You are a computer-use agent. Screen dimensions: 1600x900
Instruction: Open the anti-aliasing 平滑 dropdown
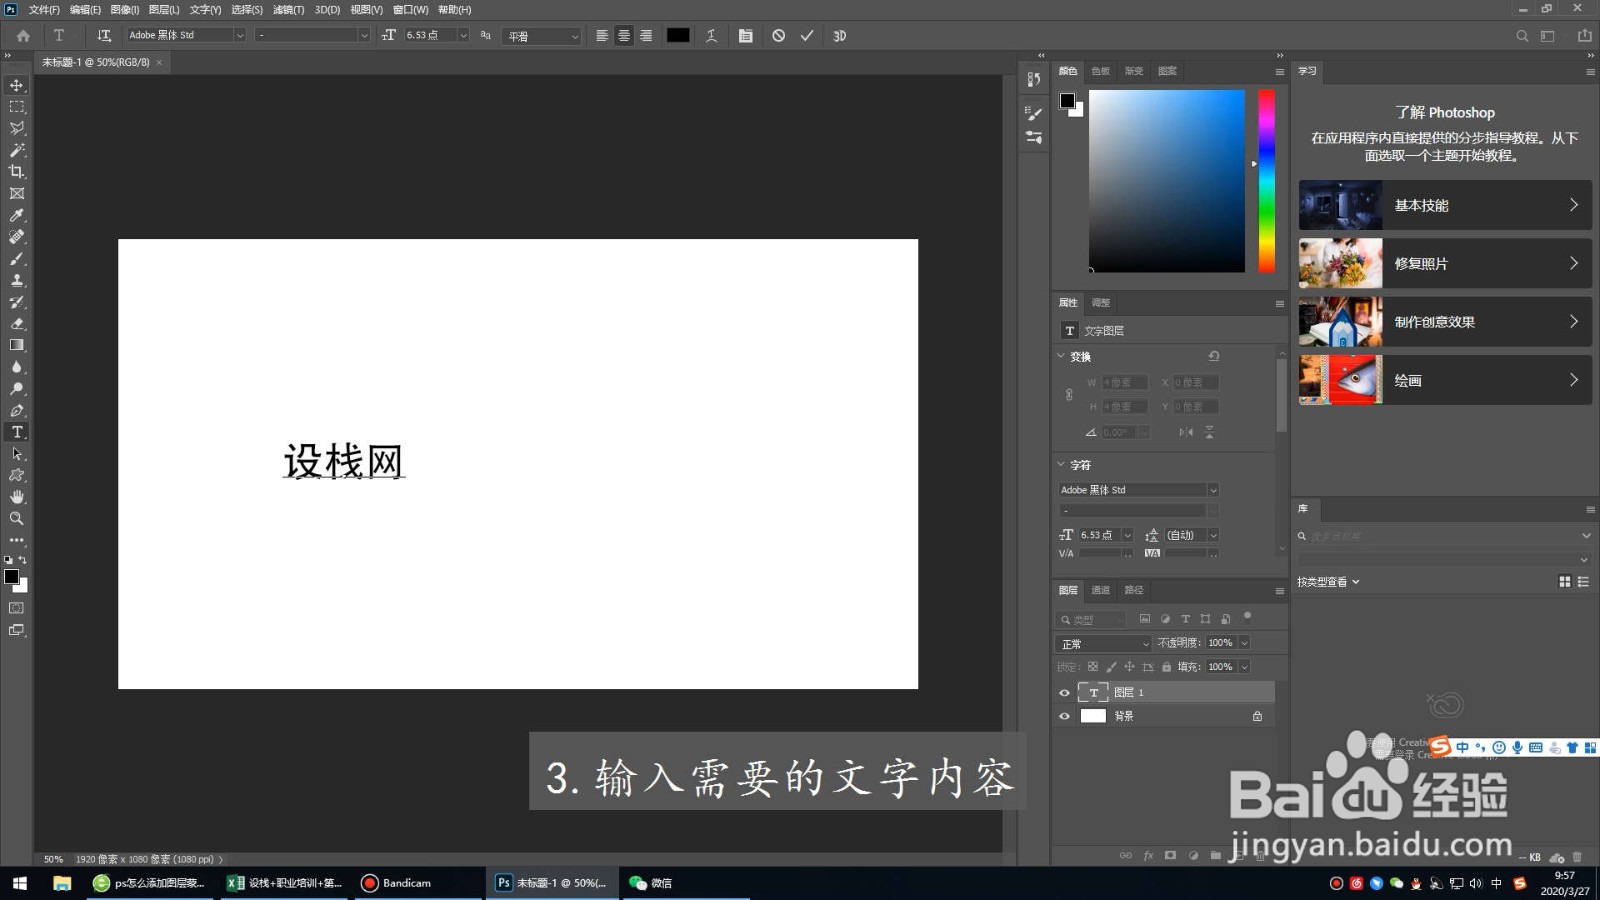(542, 36)
